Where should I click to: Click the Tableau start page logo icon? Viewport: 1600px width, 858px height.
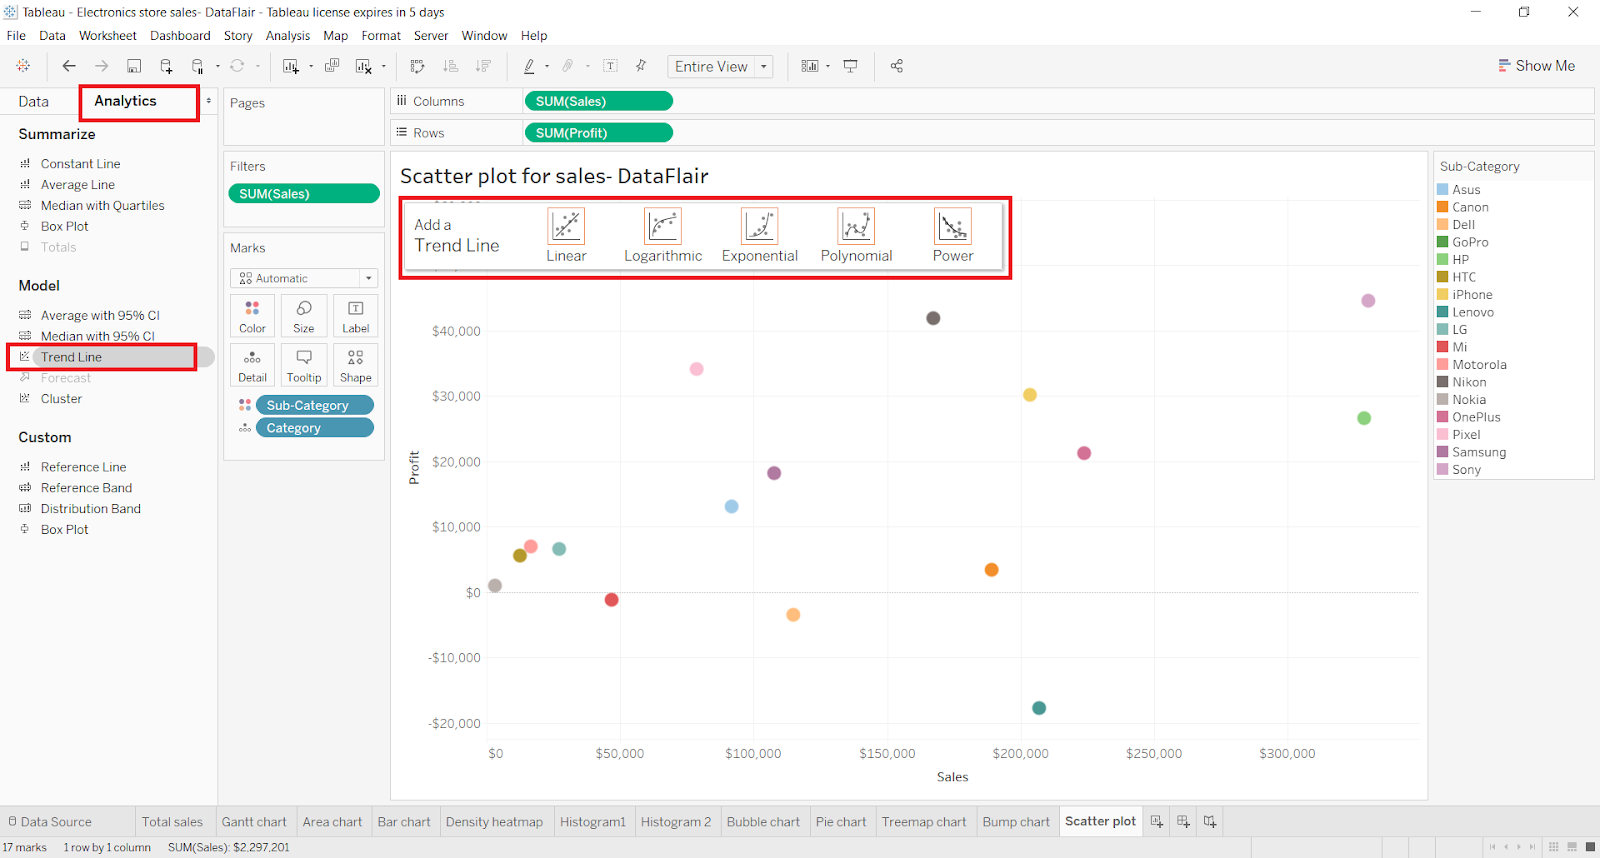pos(23,66)
